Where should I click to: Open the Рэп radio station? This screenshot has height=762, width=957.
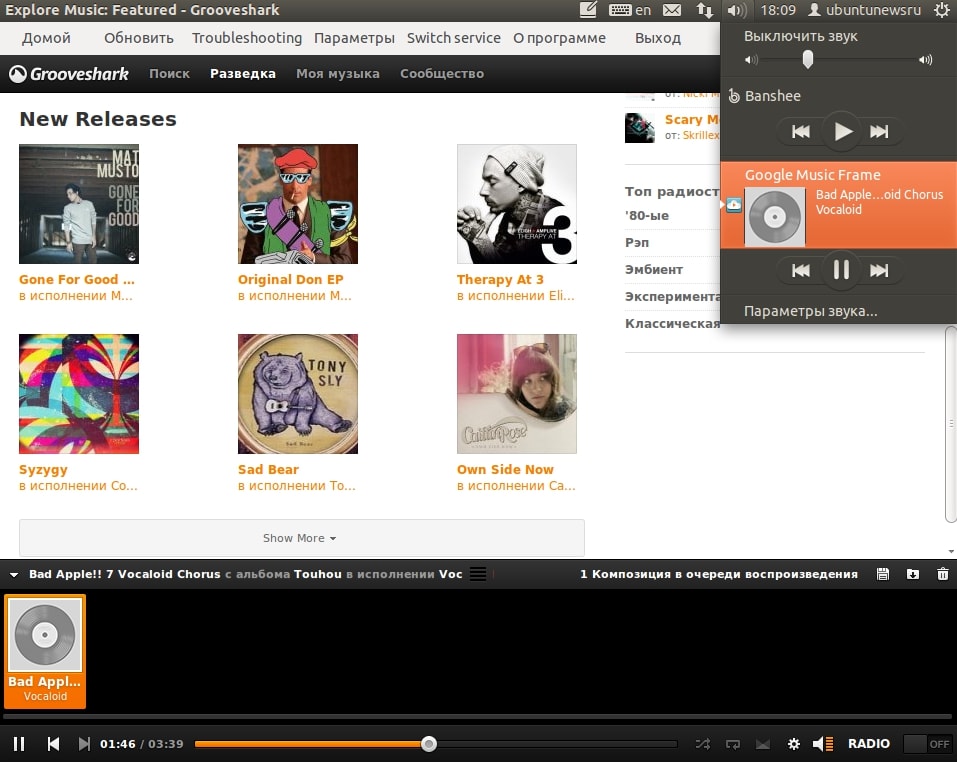pos(637,243)
